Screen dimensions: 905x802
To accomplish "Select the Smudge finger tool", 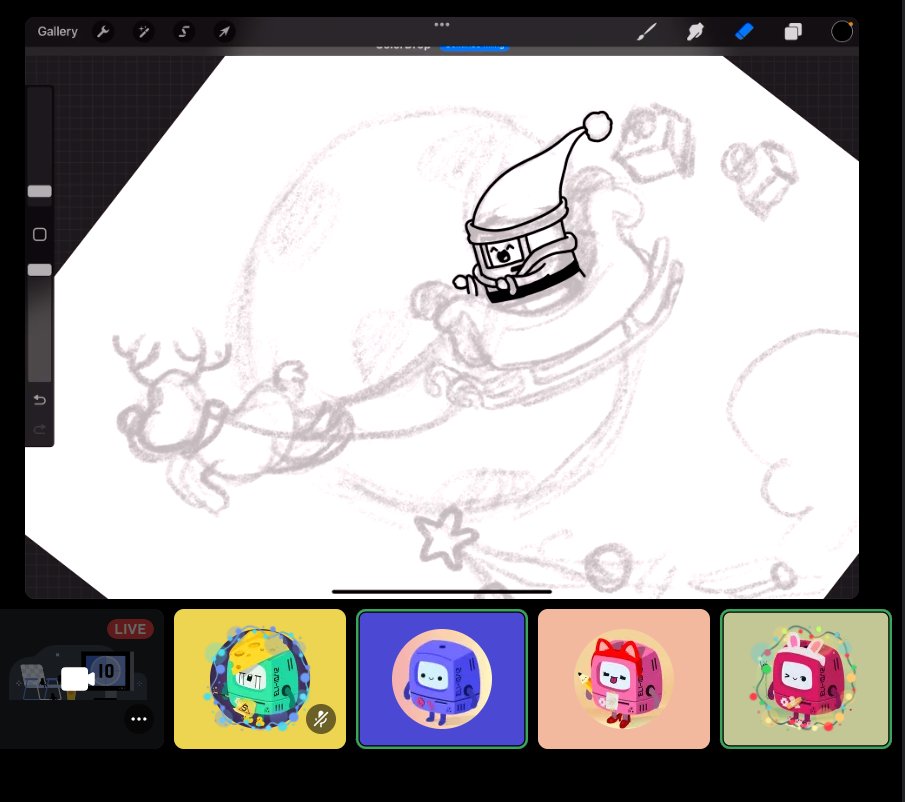I will click(x=695, y=32).
